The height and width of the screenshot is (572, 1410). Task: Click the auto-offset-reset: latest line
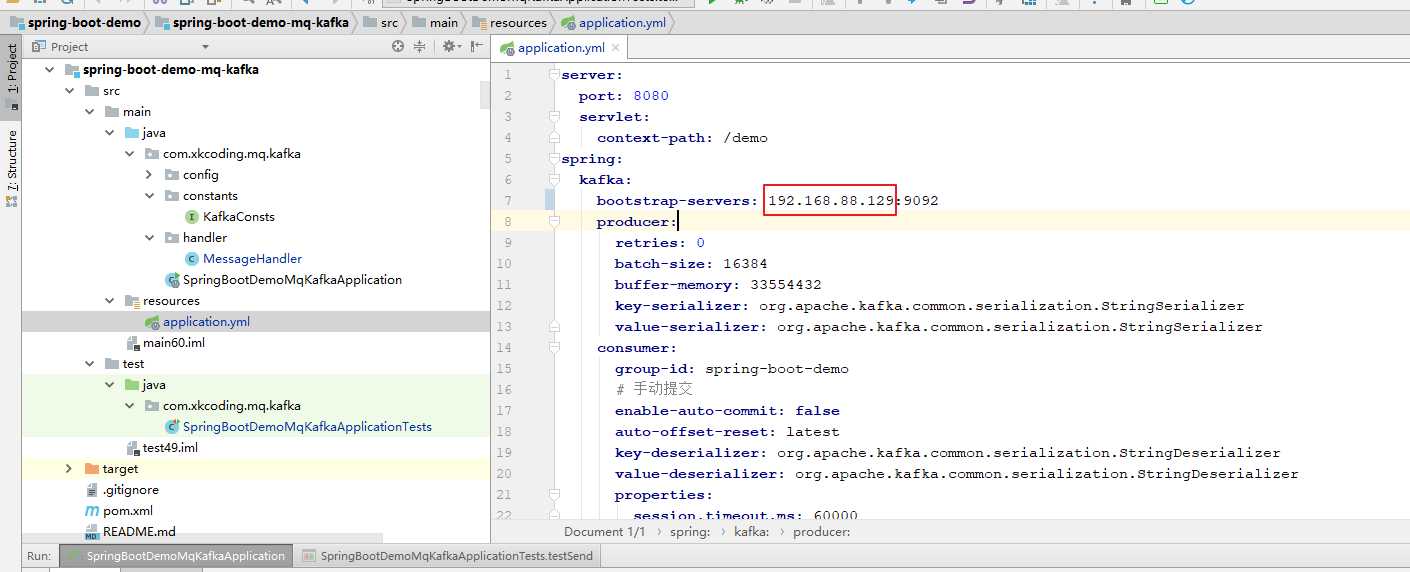[727, 432]
